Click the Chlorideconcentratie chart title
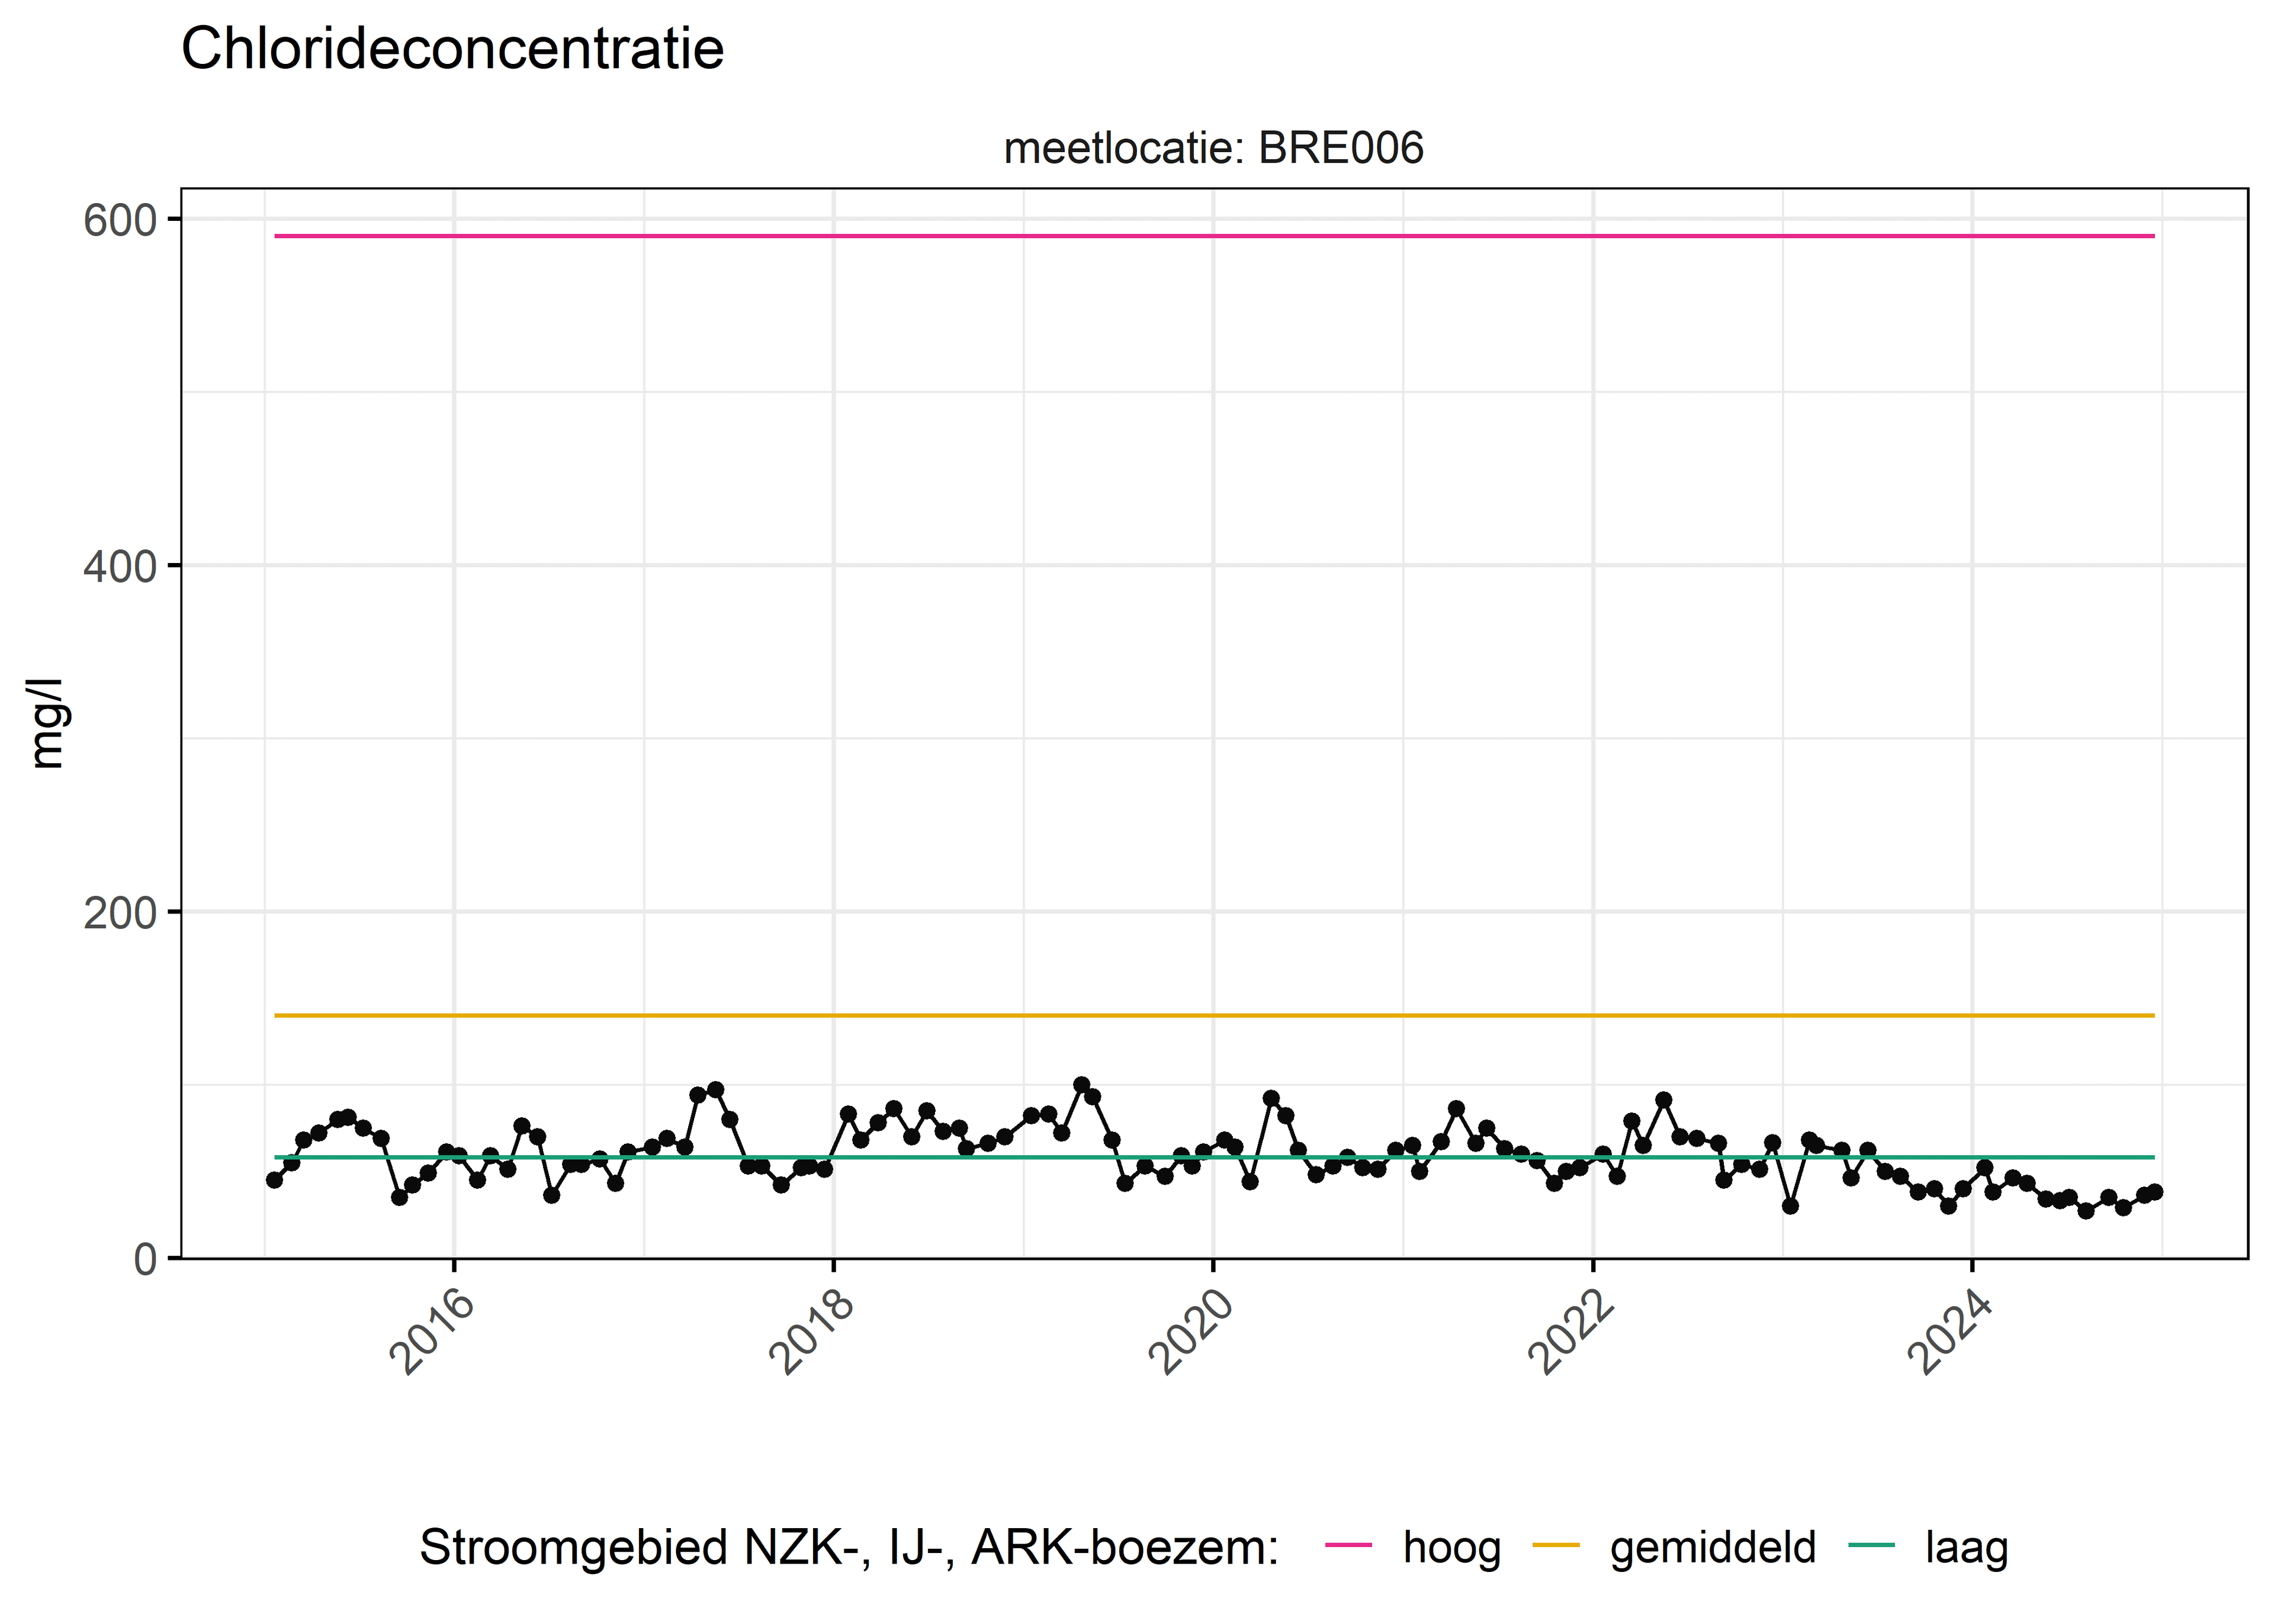This screenshot has width=2274, height=1624. coord(452,48)
